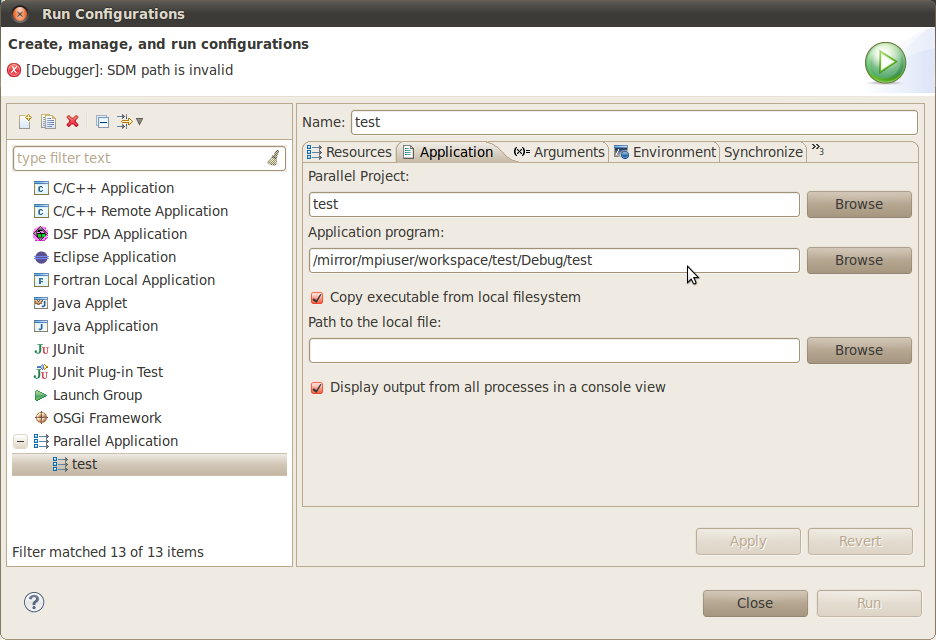The height and width of the screenshot is (640, 936).
Task: Browse for the Parallel Project
Action: 859,204
